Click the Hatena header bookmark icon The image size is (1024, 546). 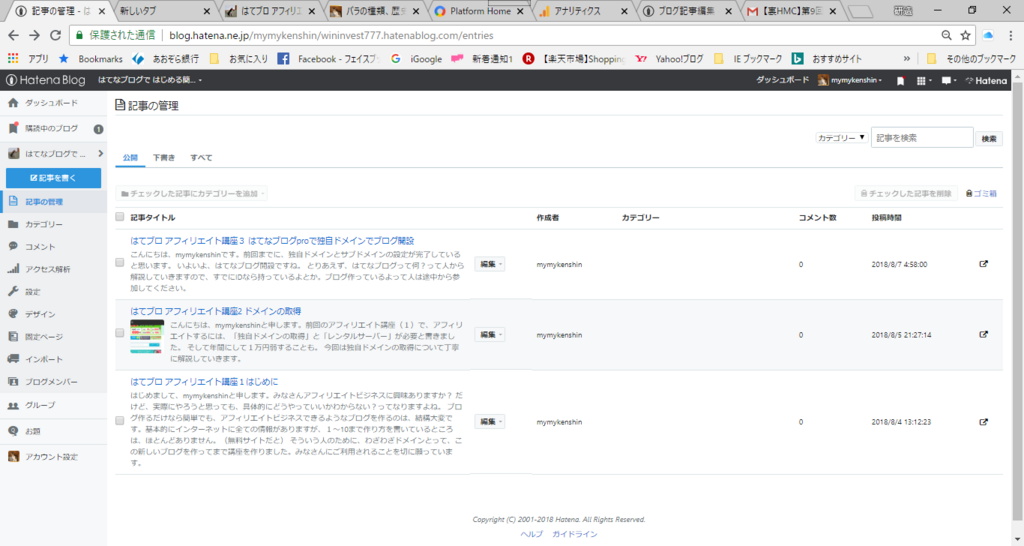tap(901, 81)
